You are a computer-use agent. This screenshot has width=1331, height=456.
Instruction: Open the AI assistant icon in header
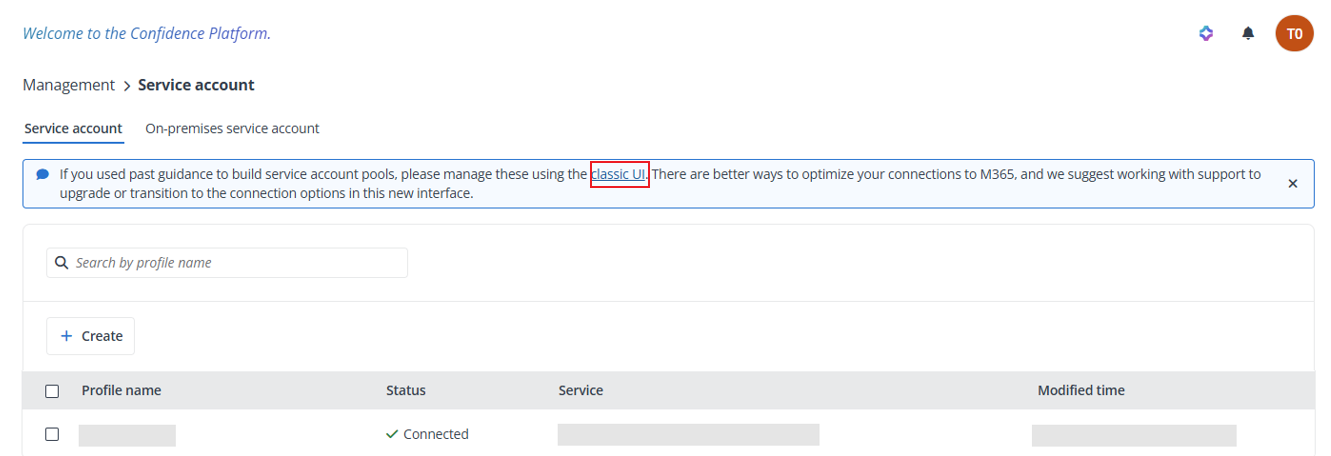(1206, 34)
